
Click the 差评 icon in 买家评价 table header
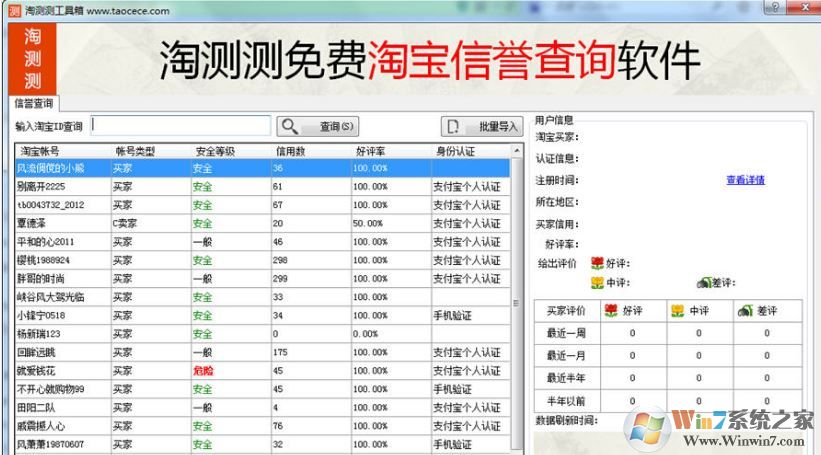(745, 310)
